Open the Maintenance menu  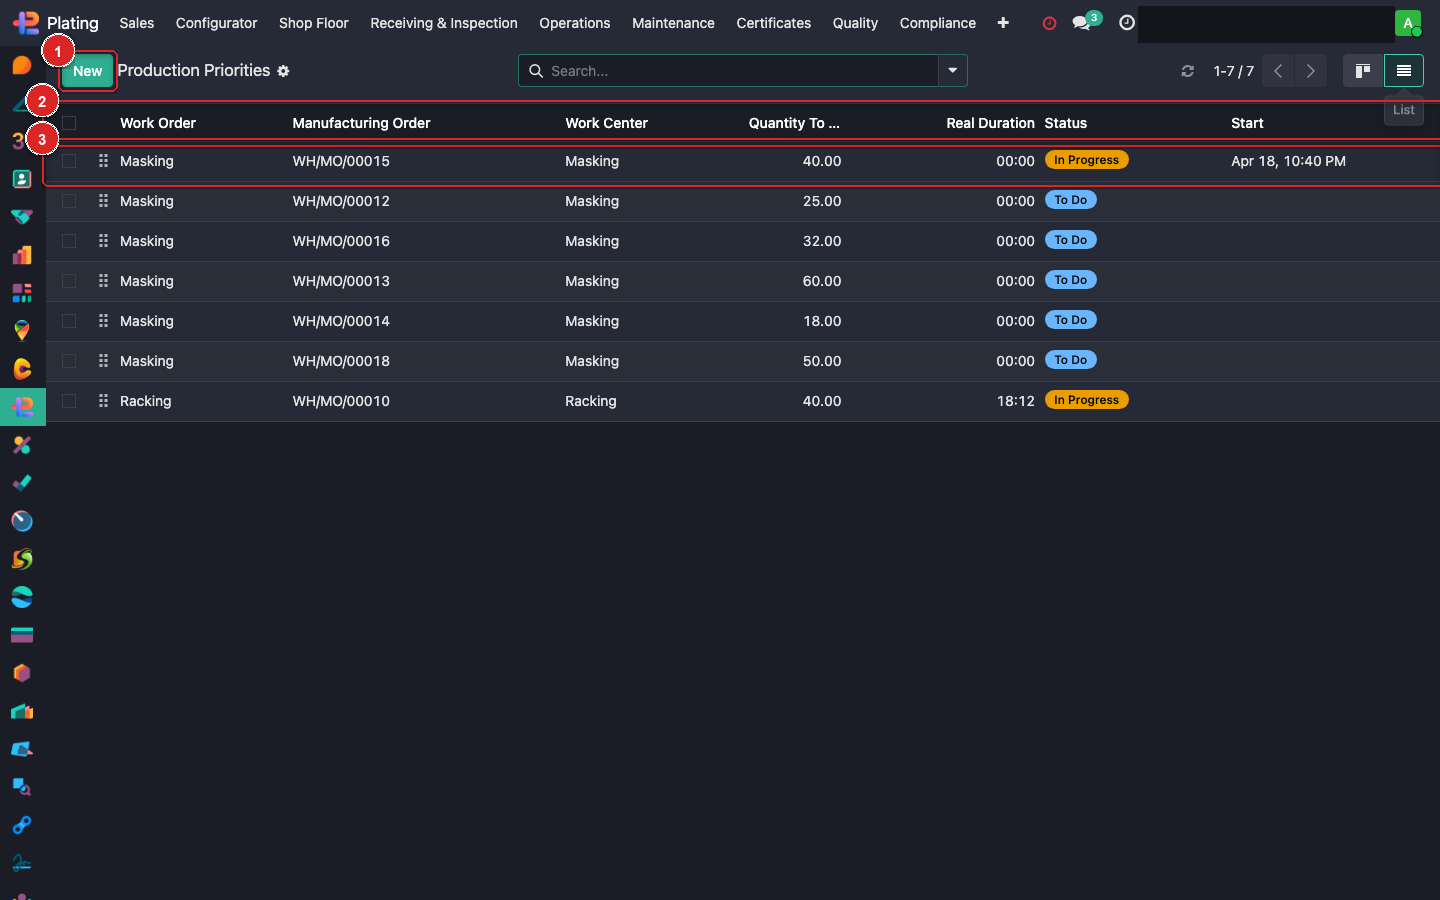pos(673,23)
